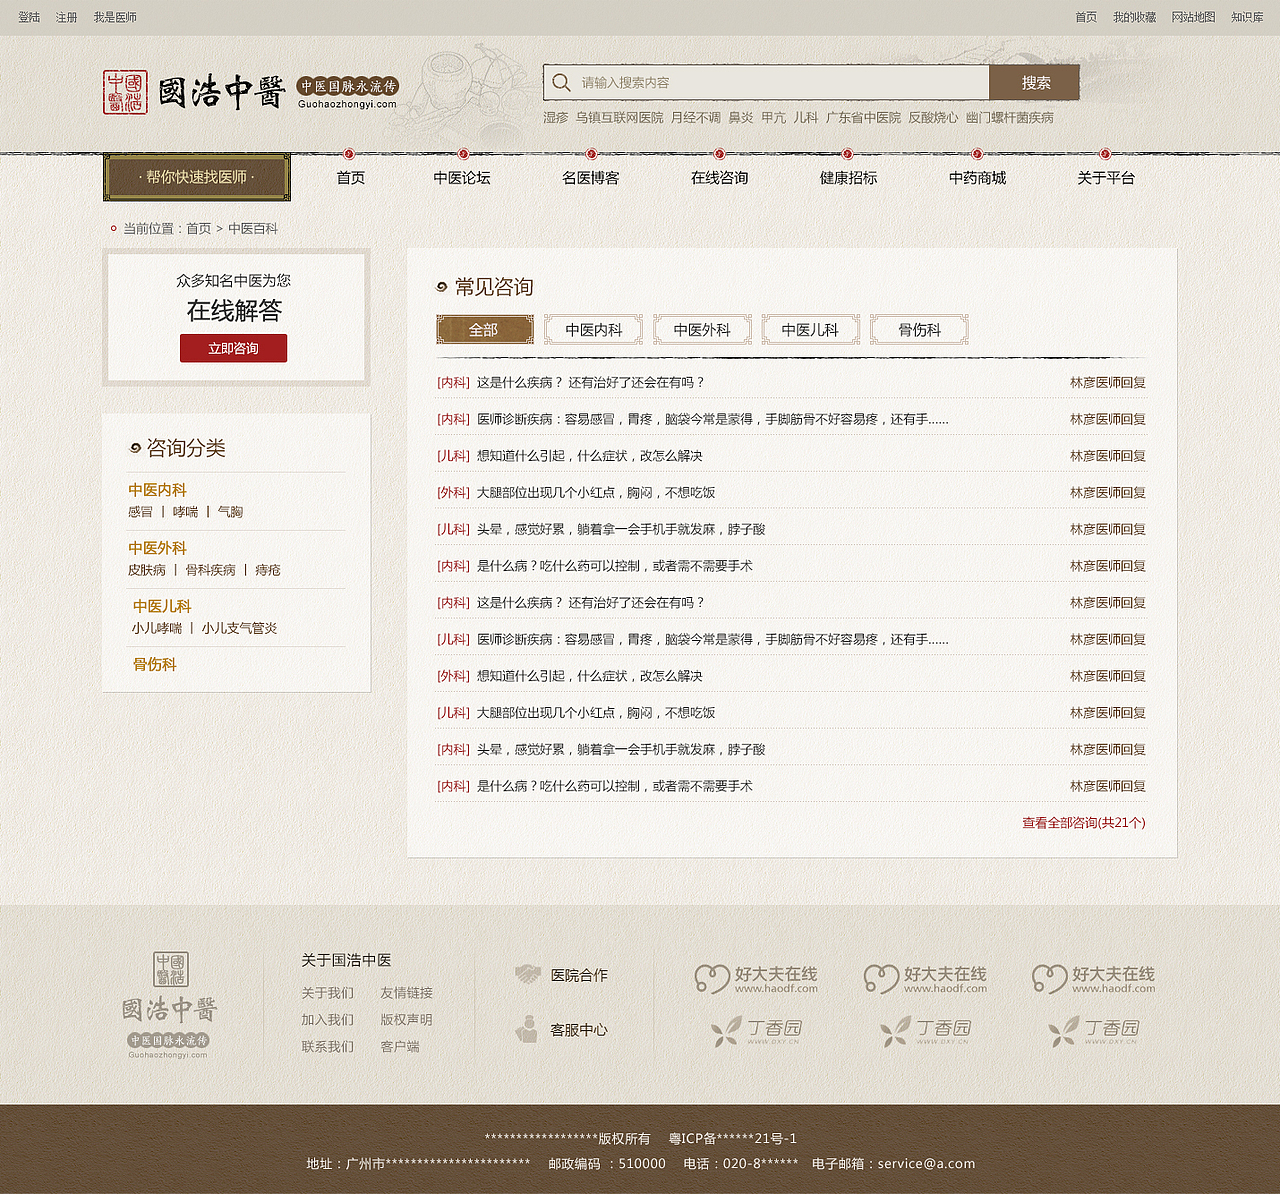Open sidebar category 中医外科
Screen dimensions: 1280x1194
tap(157, 548)
